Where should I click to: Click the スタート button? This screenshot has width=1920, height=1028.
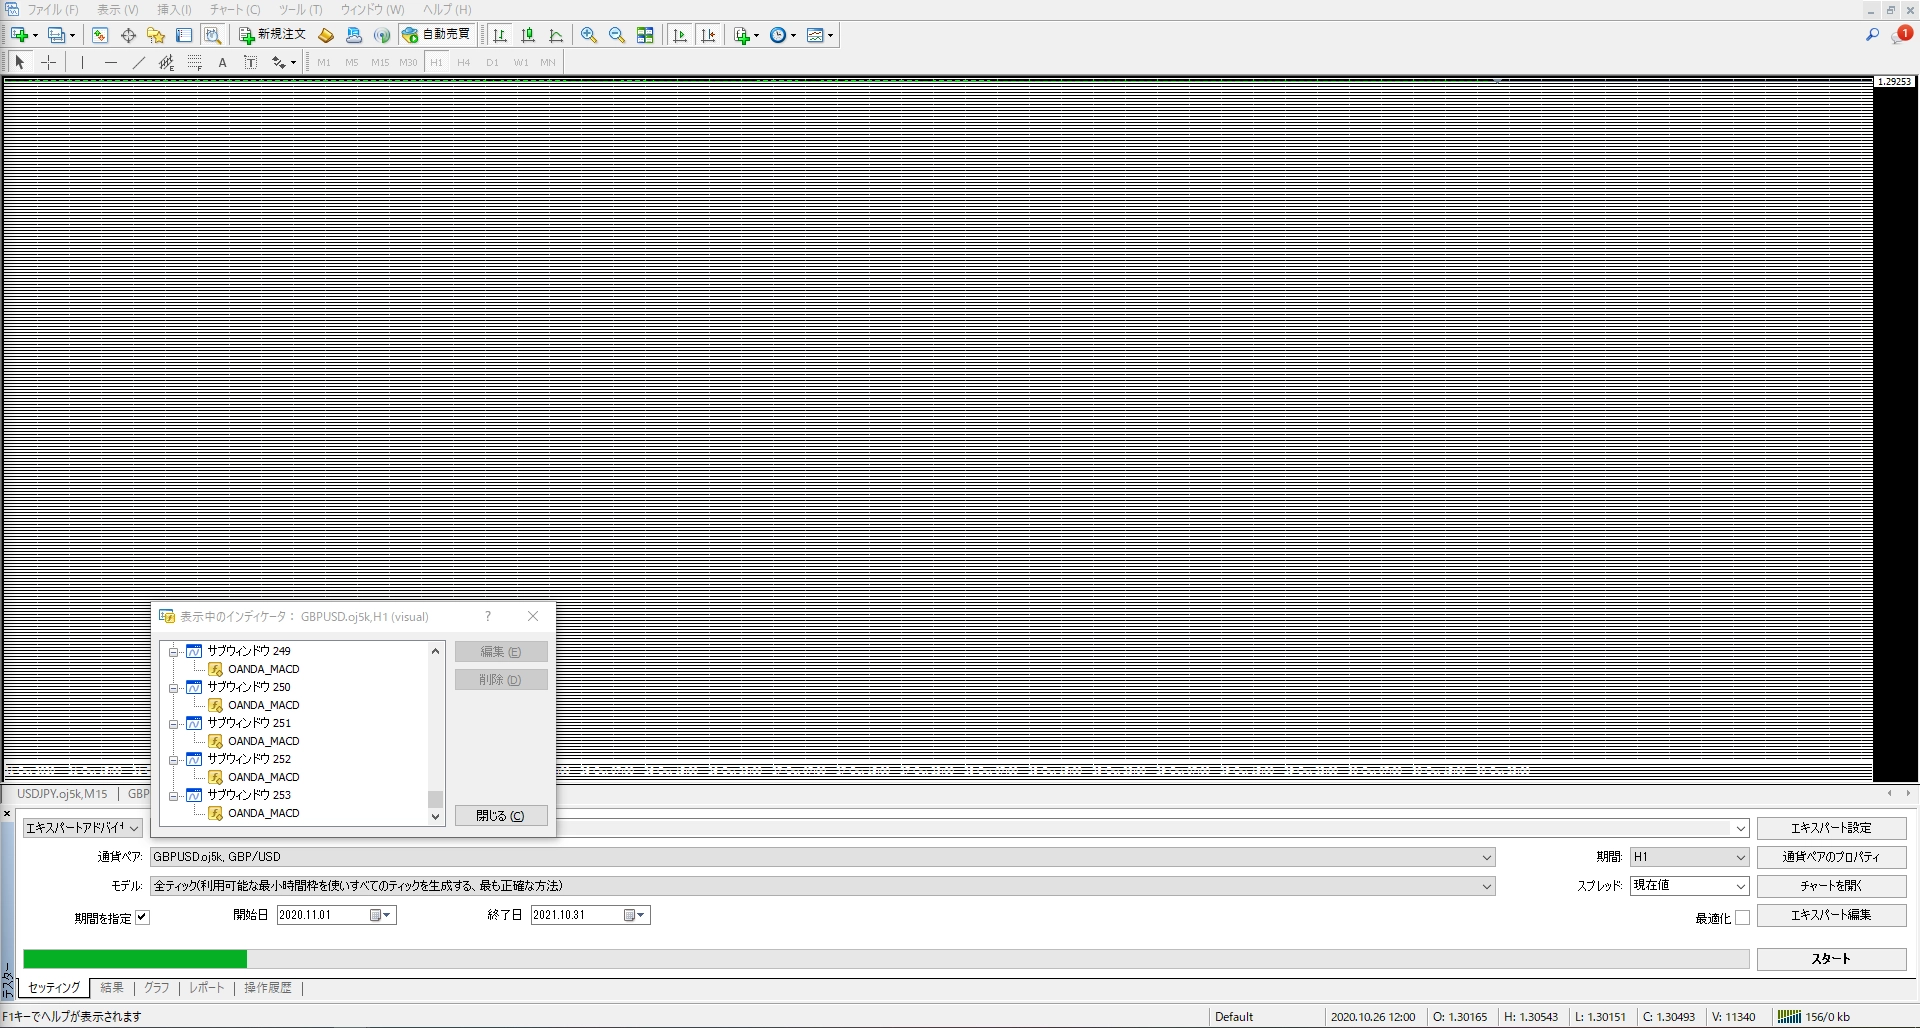pos(1830,958)
